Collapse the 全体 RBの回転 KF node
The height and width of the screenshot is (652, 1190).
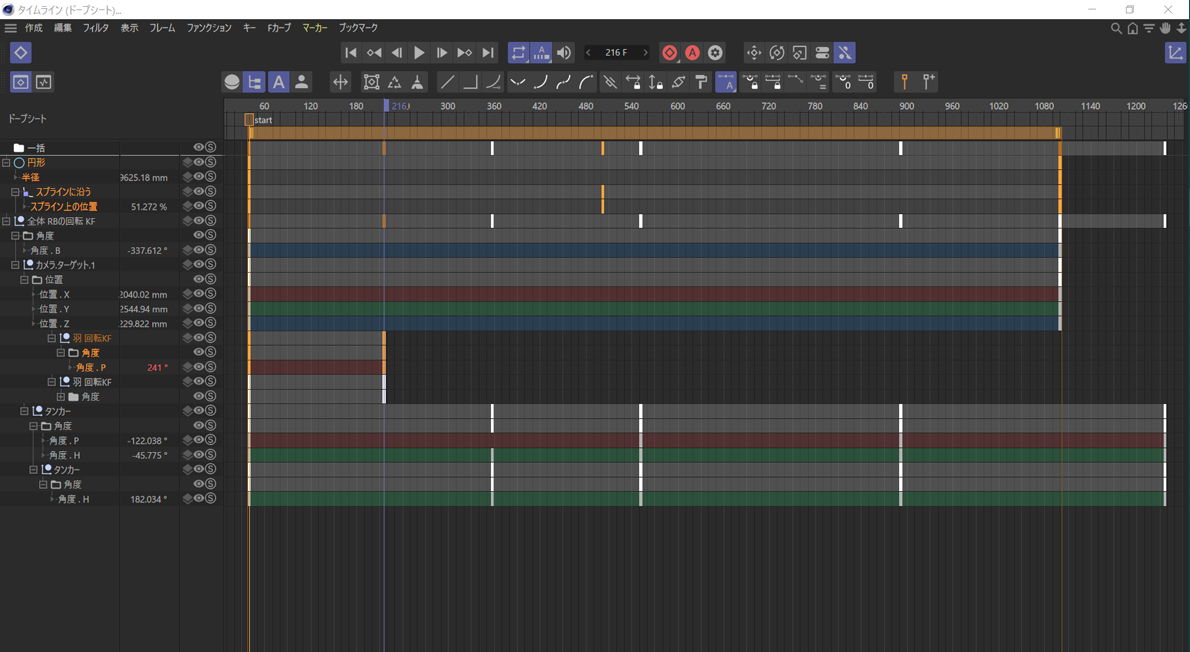6,221
